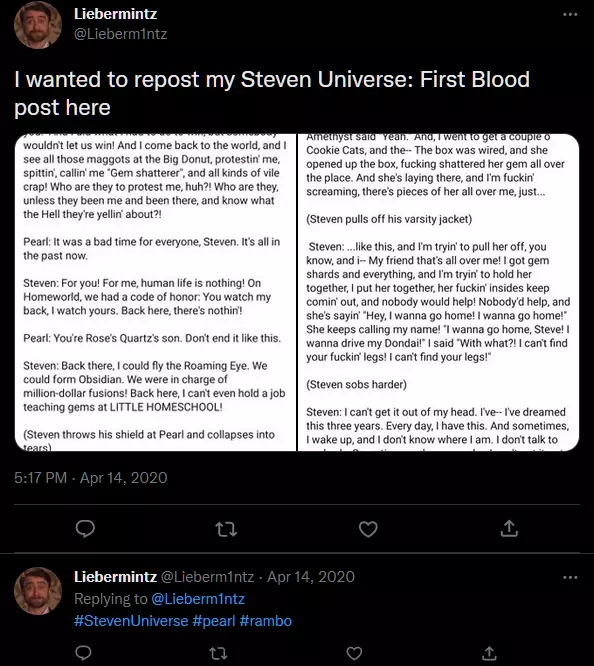The height and width of the screenshot is (666, 594).
Task: Like the hashtag reply tweet
Action: coord(354,653)
